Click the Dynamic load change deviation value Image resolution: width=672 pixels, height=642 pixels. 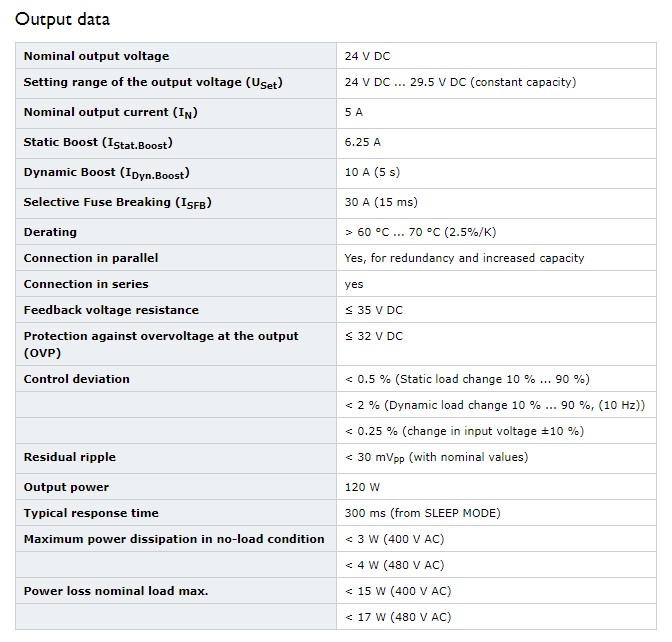pos(495,405)
